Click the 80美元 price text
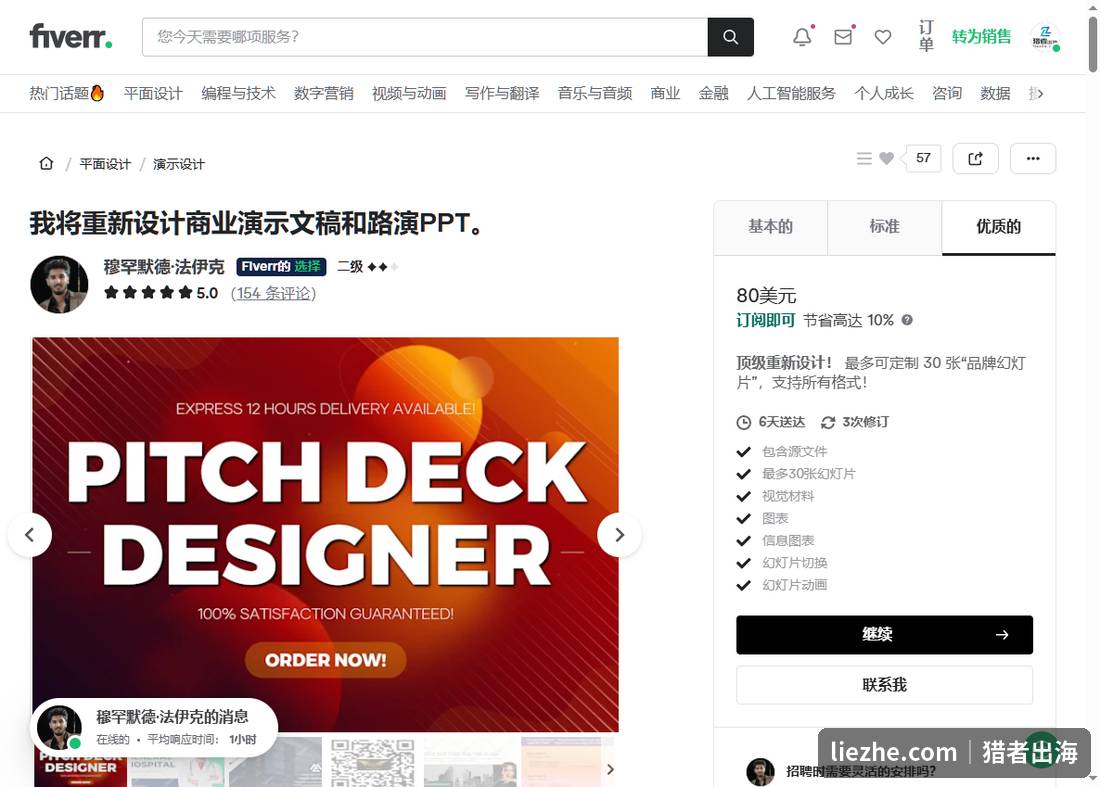This screenshot has height=787, width=1100. tap(766, 296)
